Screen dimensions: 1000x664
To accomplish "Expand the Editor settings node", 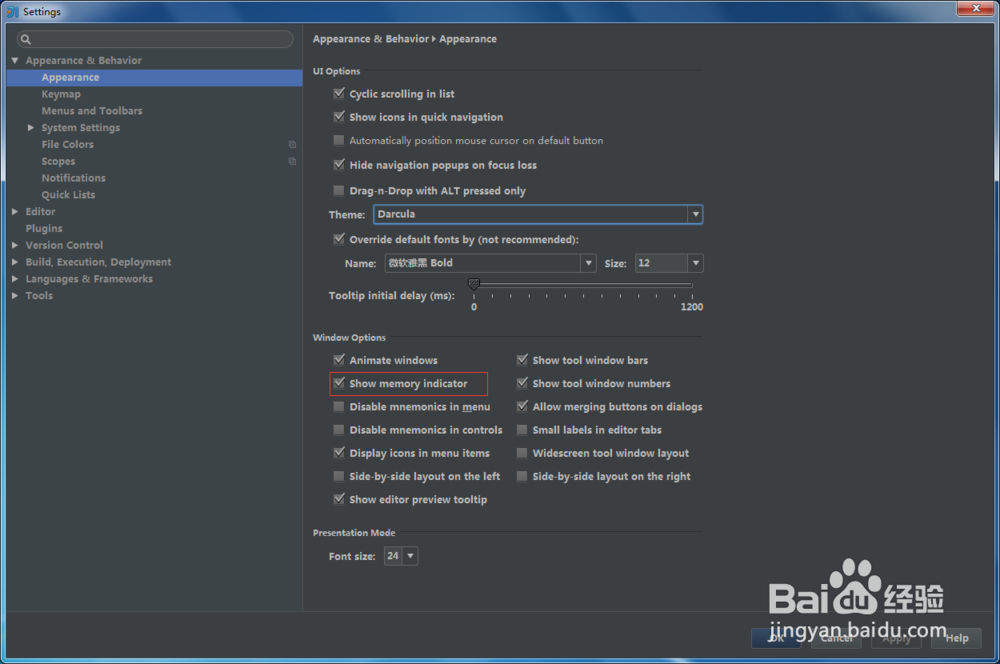I will point(15,212).
